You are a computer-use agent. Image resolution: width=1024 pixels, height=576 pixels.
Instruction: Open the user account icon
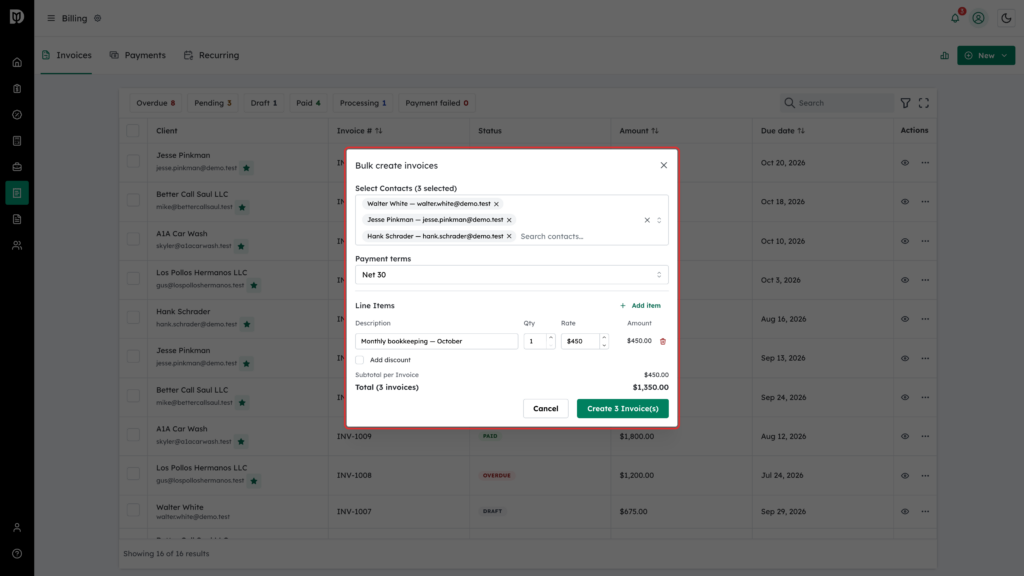click(x=978, y=18)
